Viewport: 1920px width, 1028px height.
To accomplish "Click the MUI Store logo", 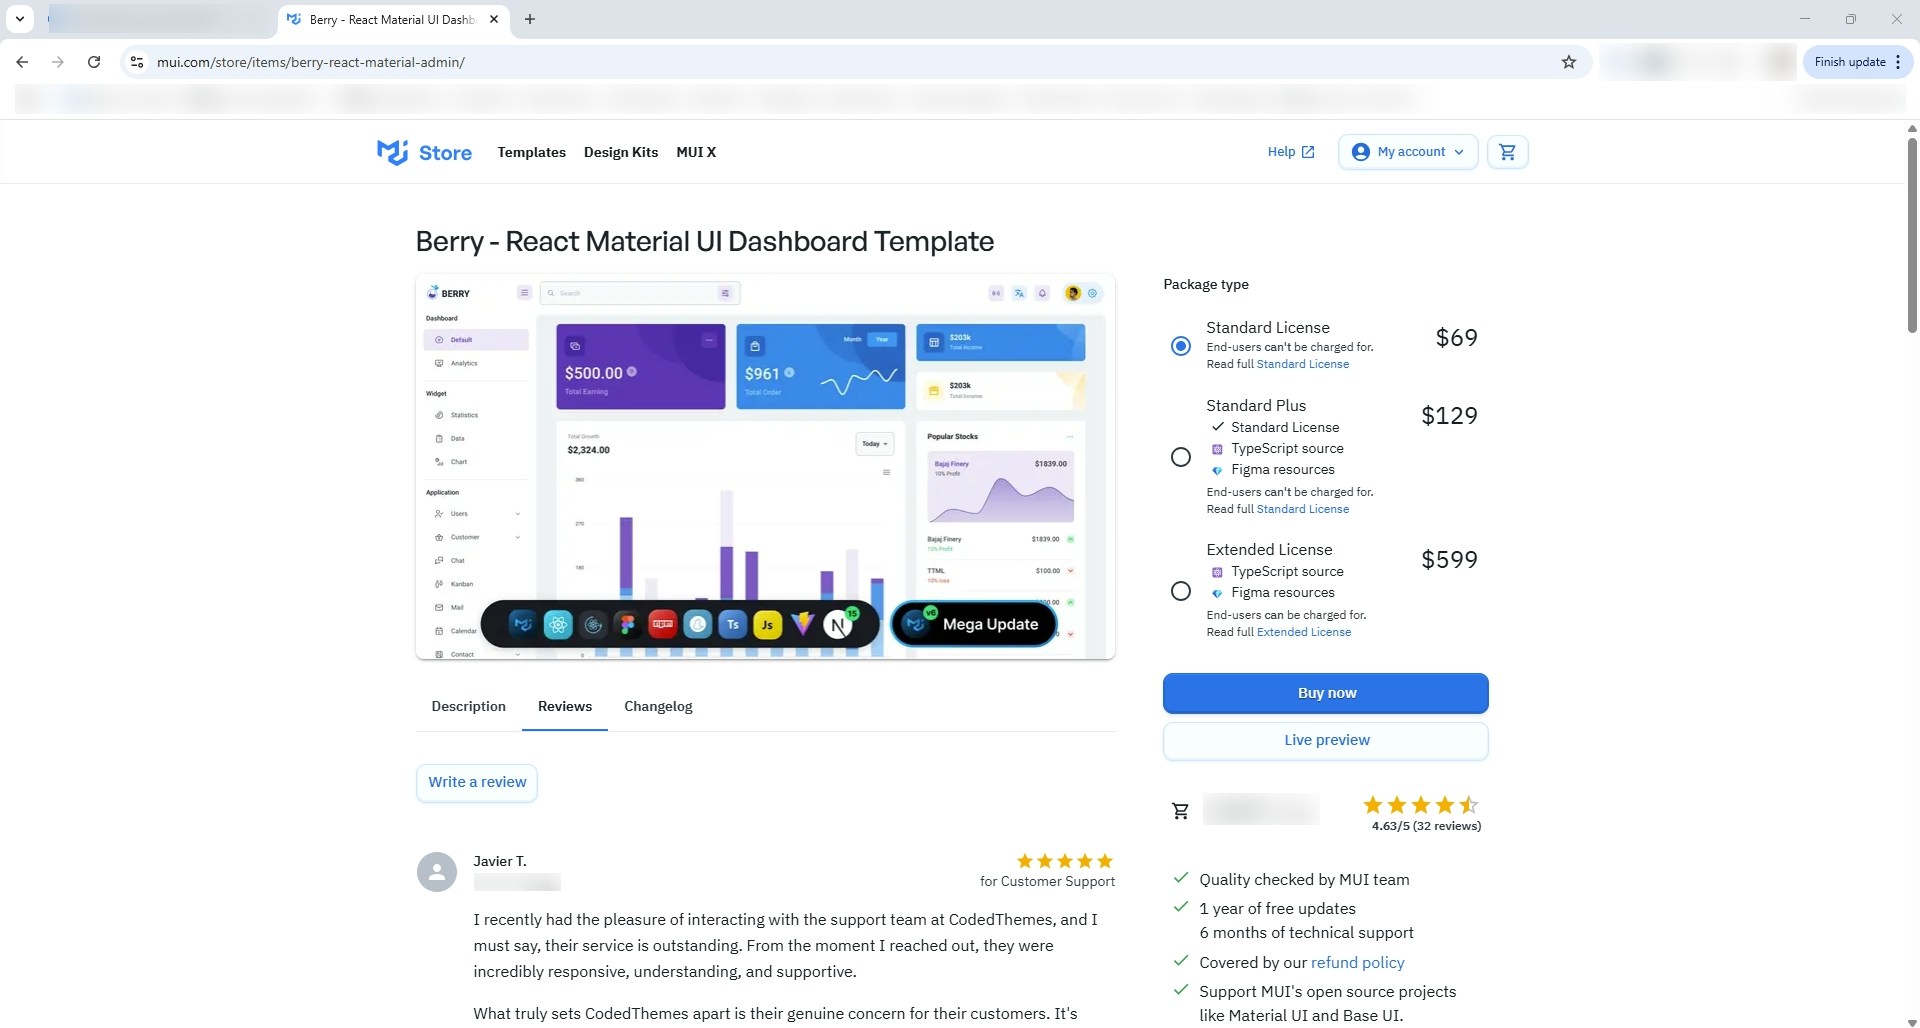I will point(424,152).
